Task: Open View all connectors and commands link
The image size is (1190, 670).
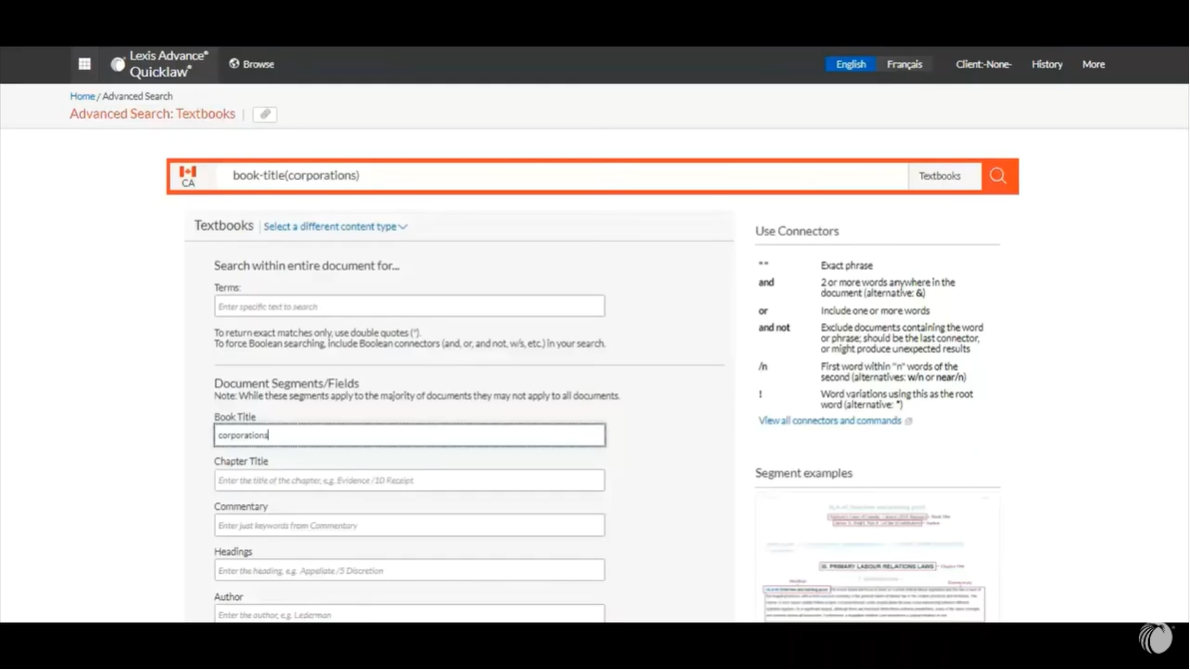Action: 829,421
